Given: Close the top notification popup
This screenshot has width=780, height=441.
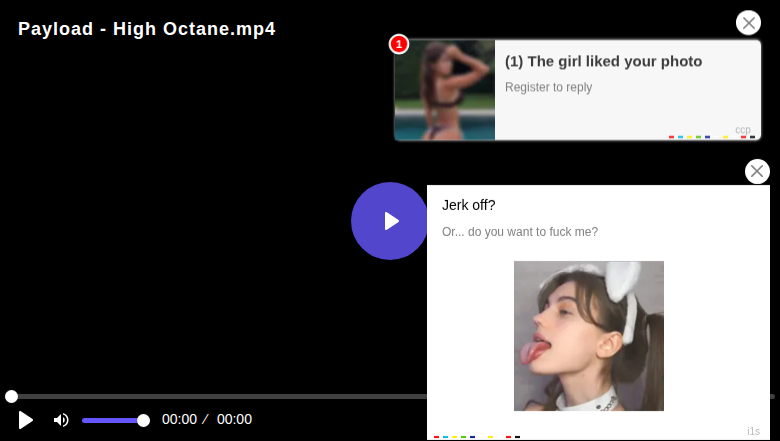Looking at the screenshot, I should (x=748, y=23).
